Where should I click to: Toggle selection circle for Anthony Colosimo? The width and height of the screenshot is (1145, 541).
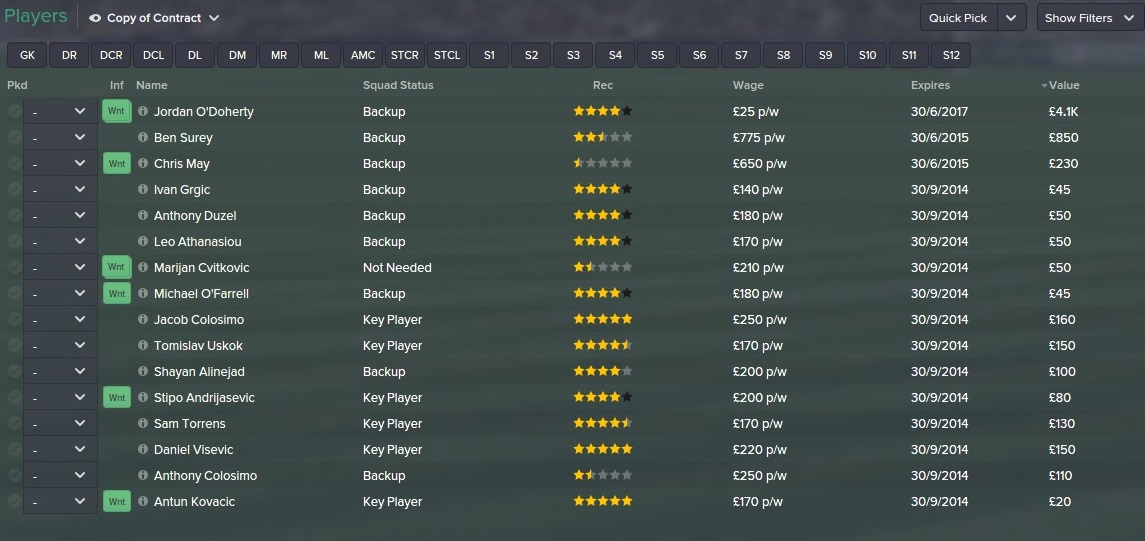click(14, 476)
